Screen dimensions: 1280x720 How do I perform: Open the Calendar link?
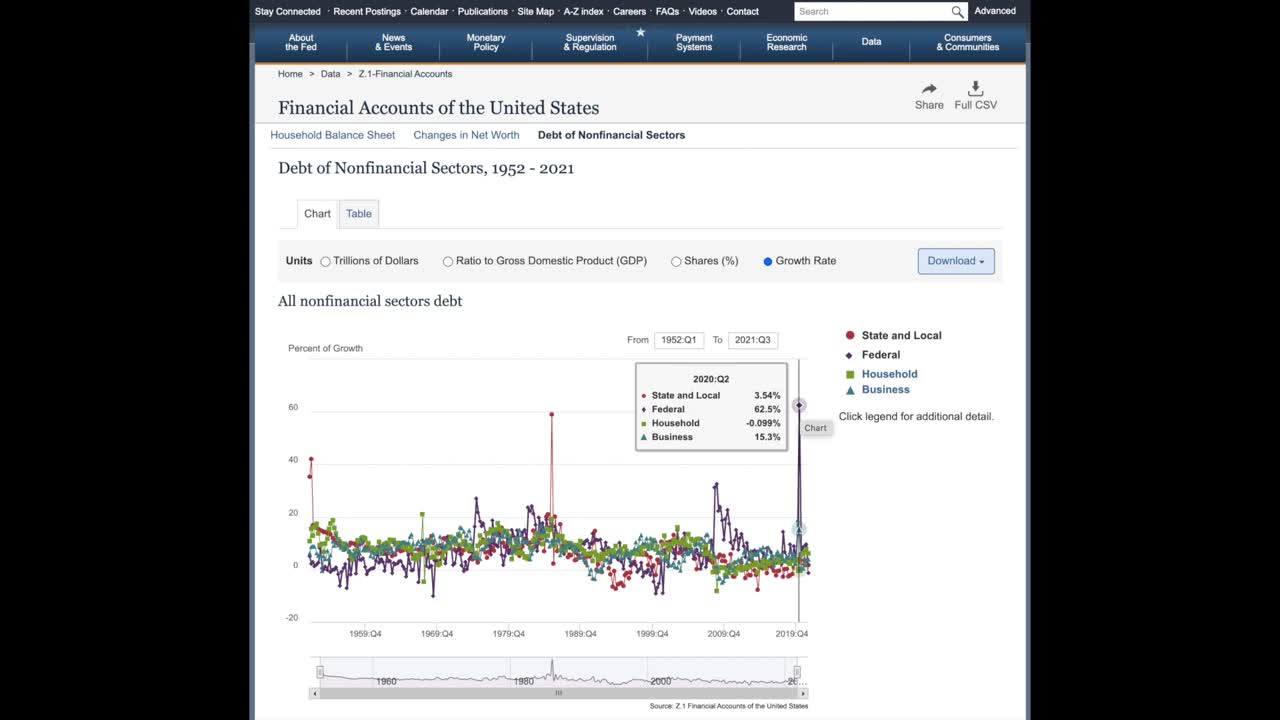pos(429,12)
